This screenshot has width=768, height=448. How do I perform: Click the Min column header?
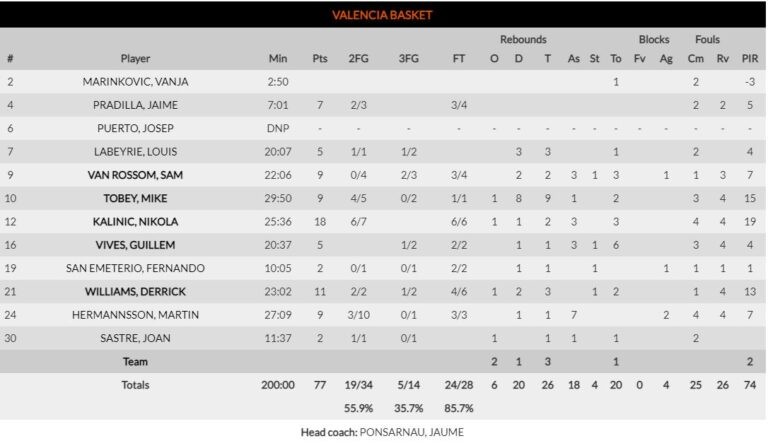(278, 58)
